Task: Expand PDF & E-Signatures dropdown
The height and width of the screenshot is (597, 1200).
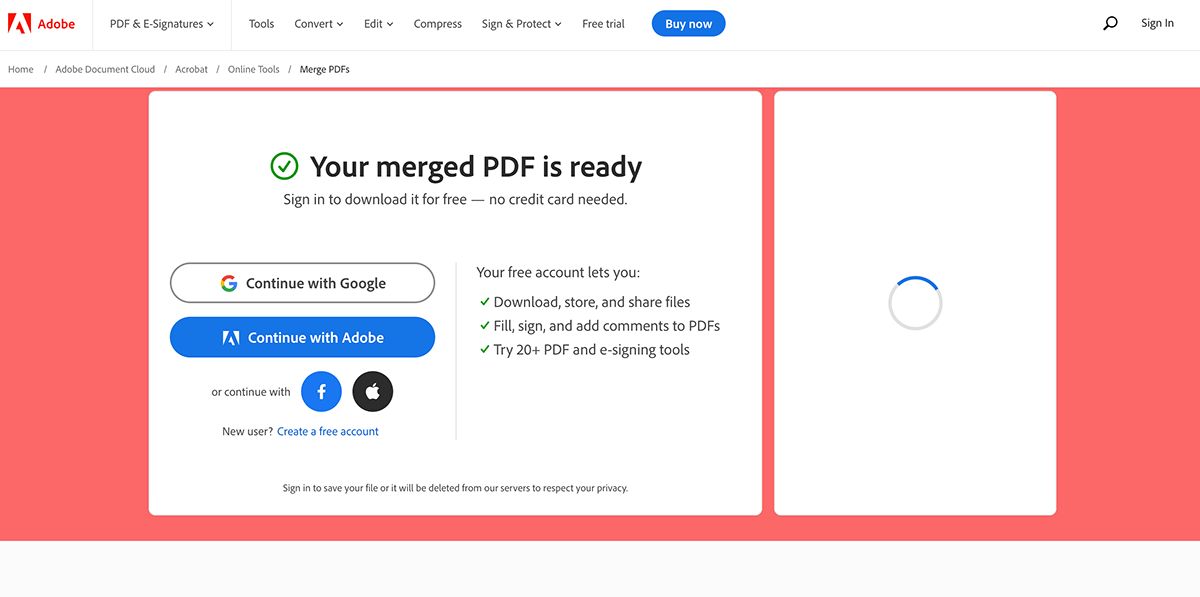Action: coord(162,24)
